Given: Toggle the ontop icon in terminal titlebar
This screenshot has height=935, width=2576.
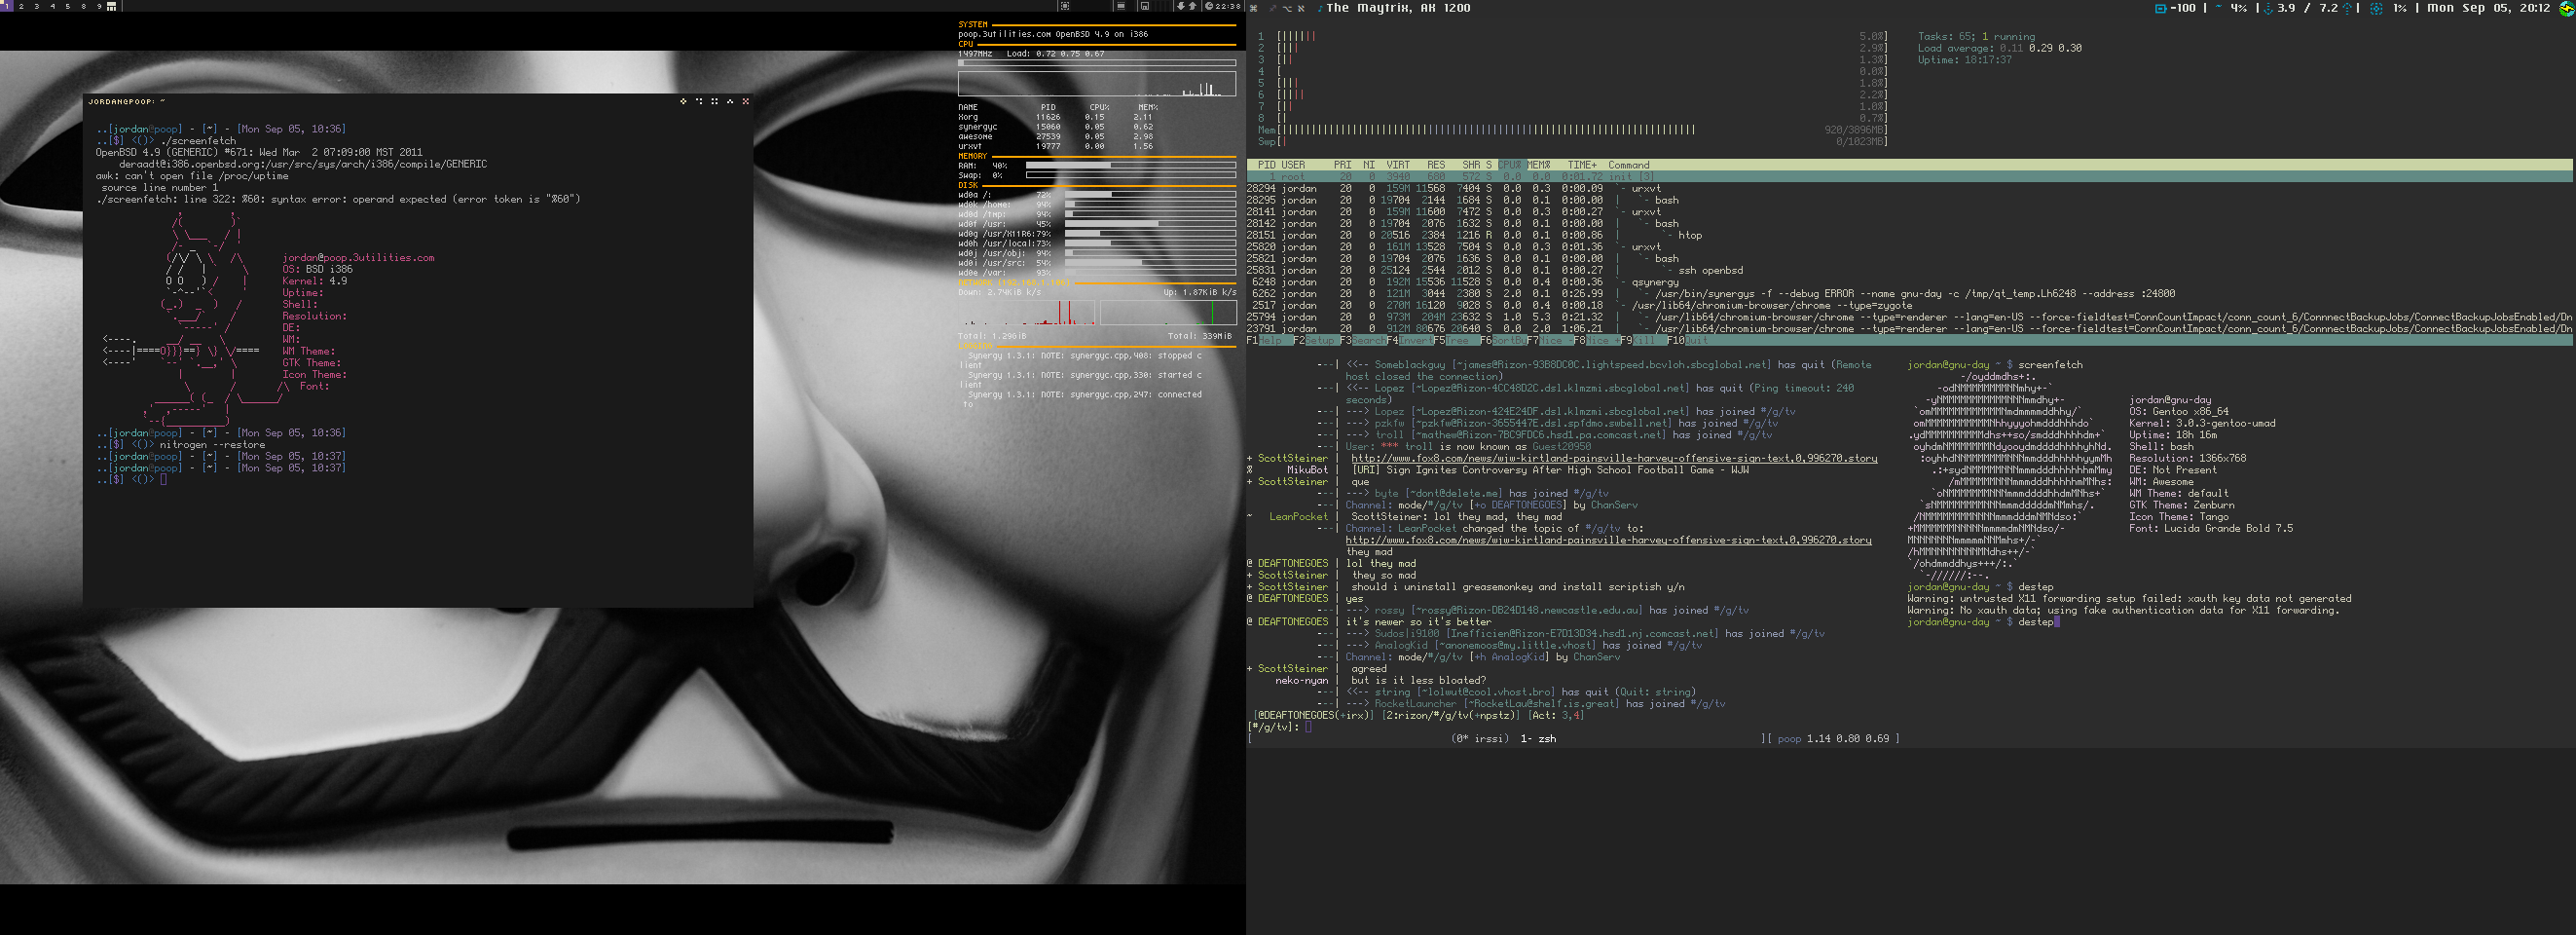Looking at the screenshot, I should [x=730, y=101].
